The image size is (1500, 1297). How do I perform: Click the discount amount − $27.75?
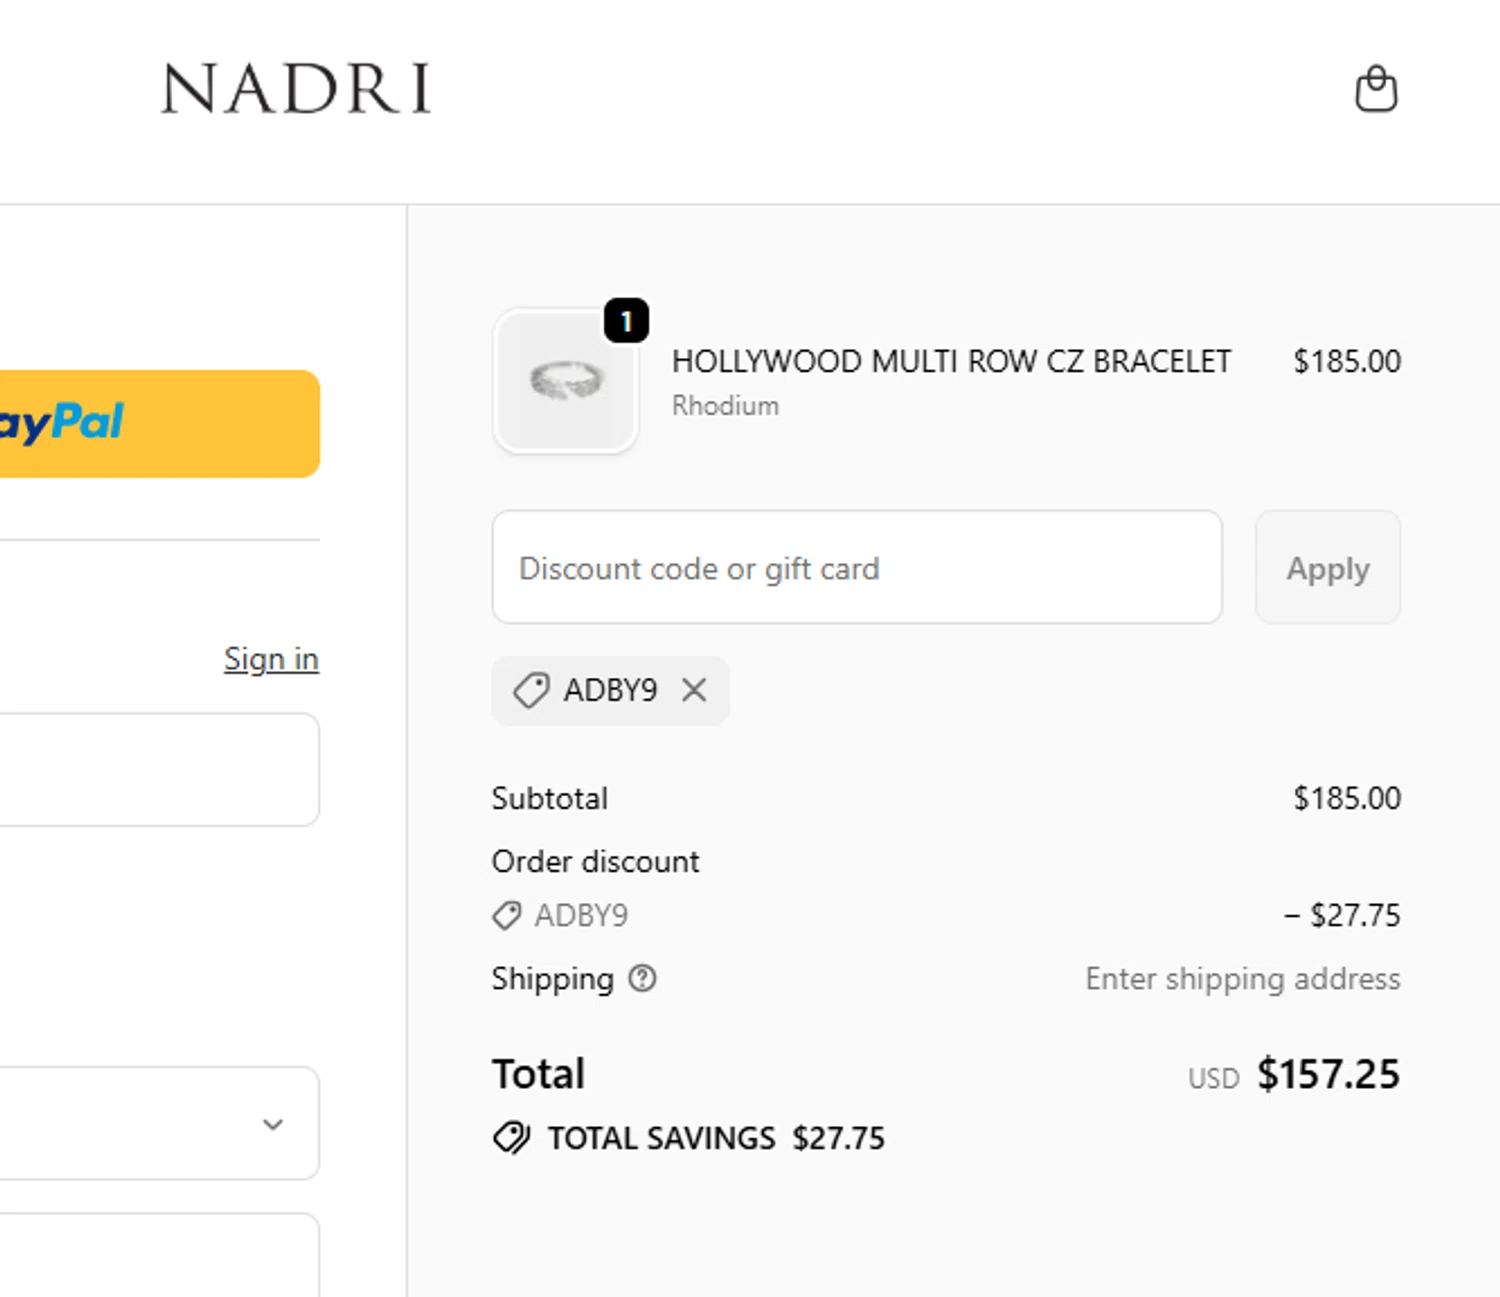[x=1342, y=915]
